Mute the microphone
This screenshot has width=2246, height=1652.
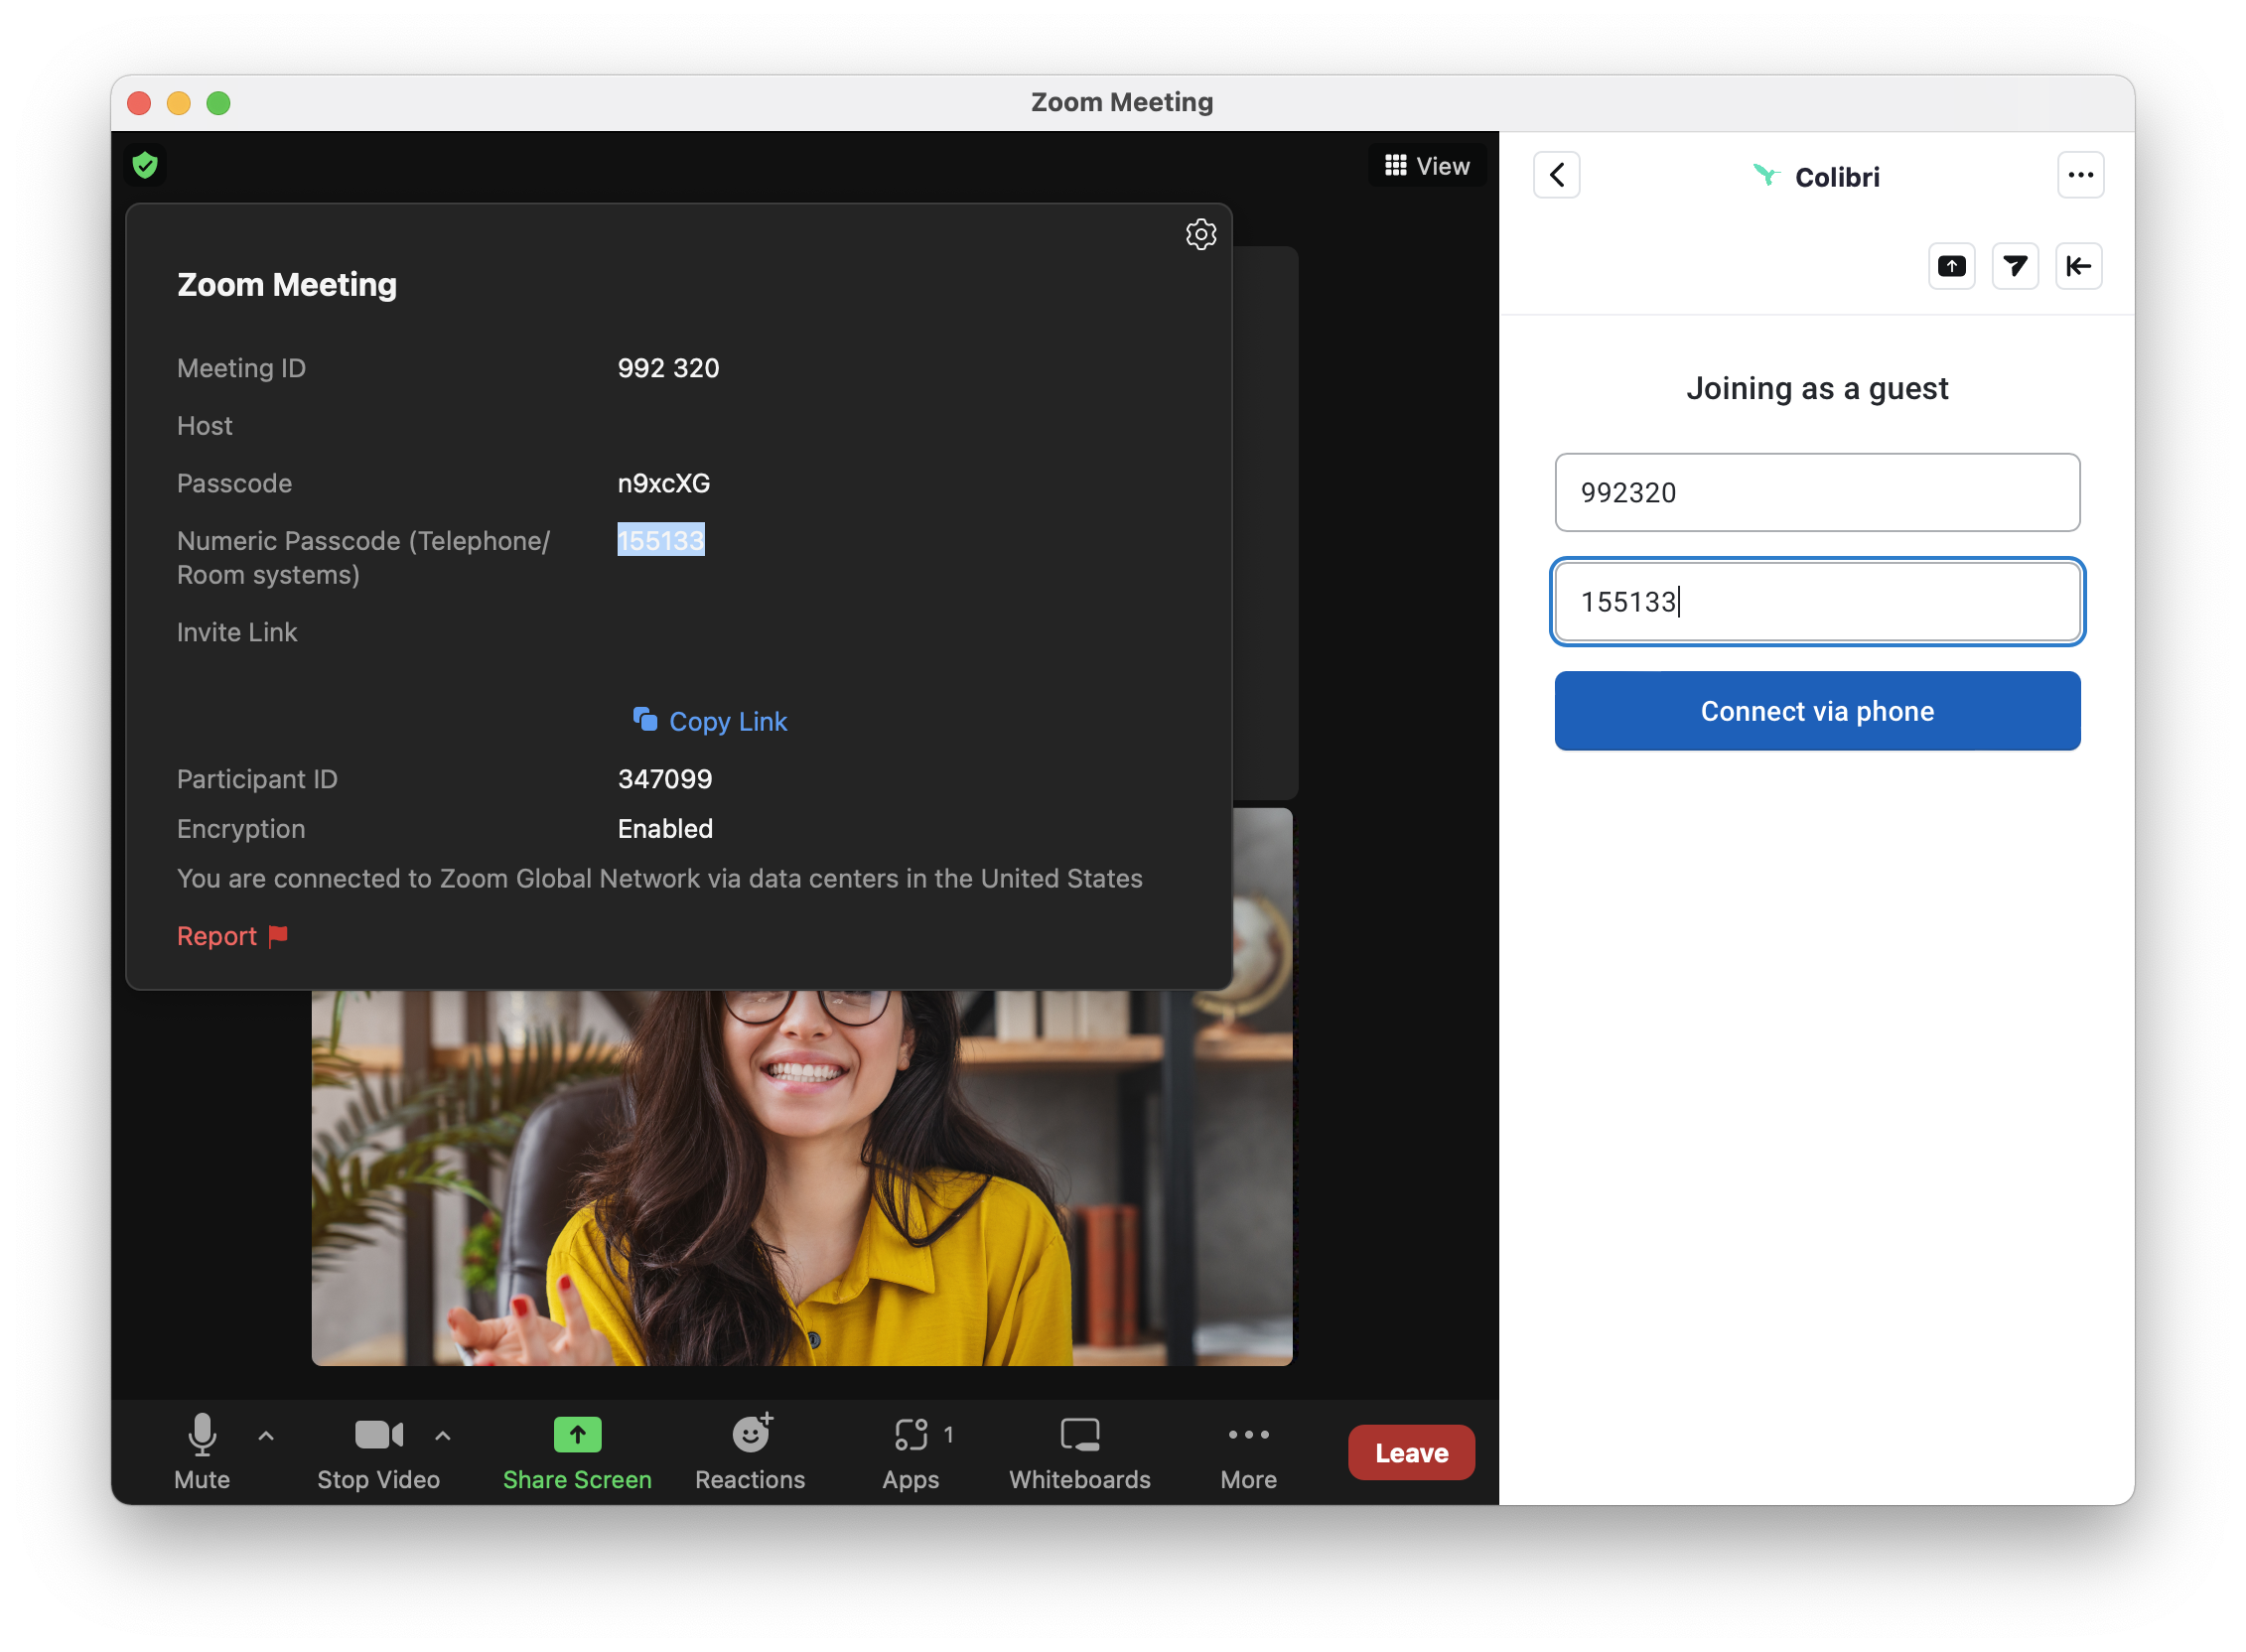[202, 1452]
